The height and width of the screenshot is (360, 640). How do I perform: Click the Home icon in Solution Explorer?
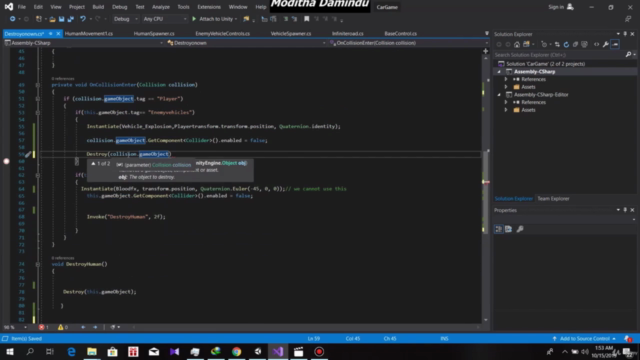517,44
